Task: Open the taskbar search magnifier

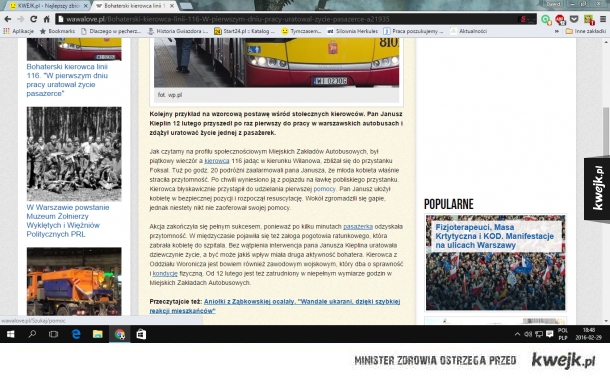Action: click(32, 334)
